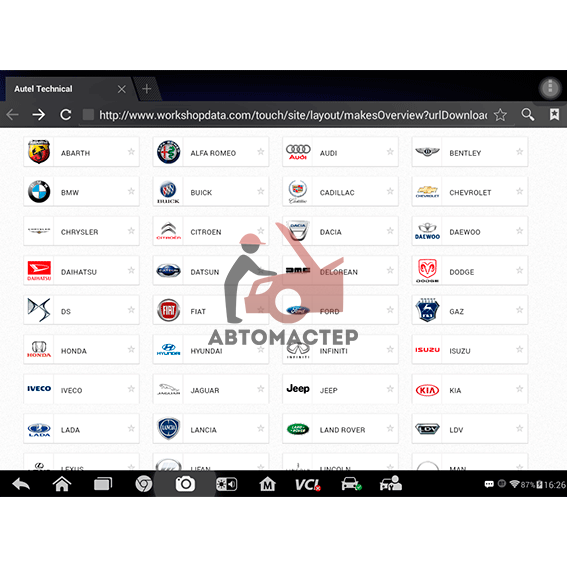Select the ALFA ROMEO make
Viewport: 567px width, 567px height.
(211, 152)
